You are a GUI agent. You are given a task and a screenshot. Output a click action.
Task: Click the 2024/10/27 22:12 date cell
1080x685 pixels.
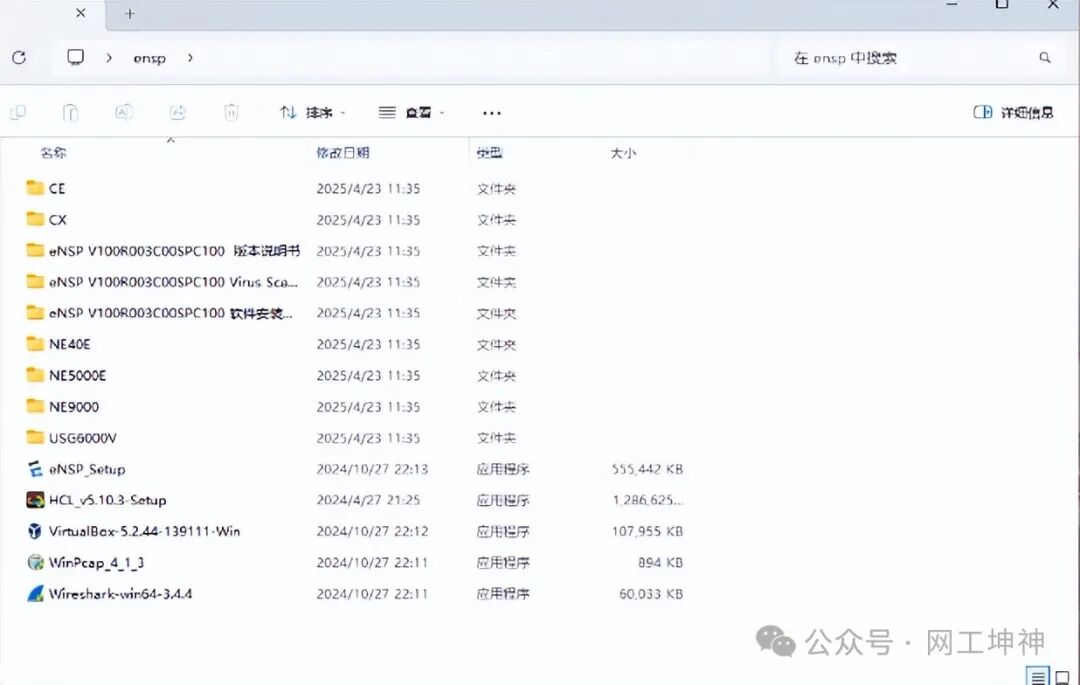pos(372,531)
